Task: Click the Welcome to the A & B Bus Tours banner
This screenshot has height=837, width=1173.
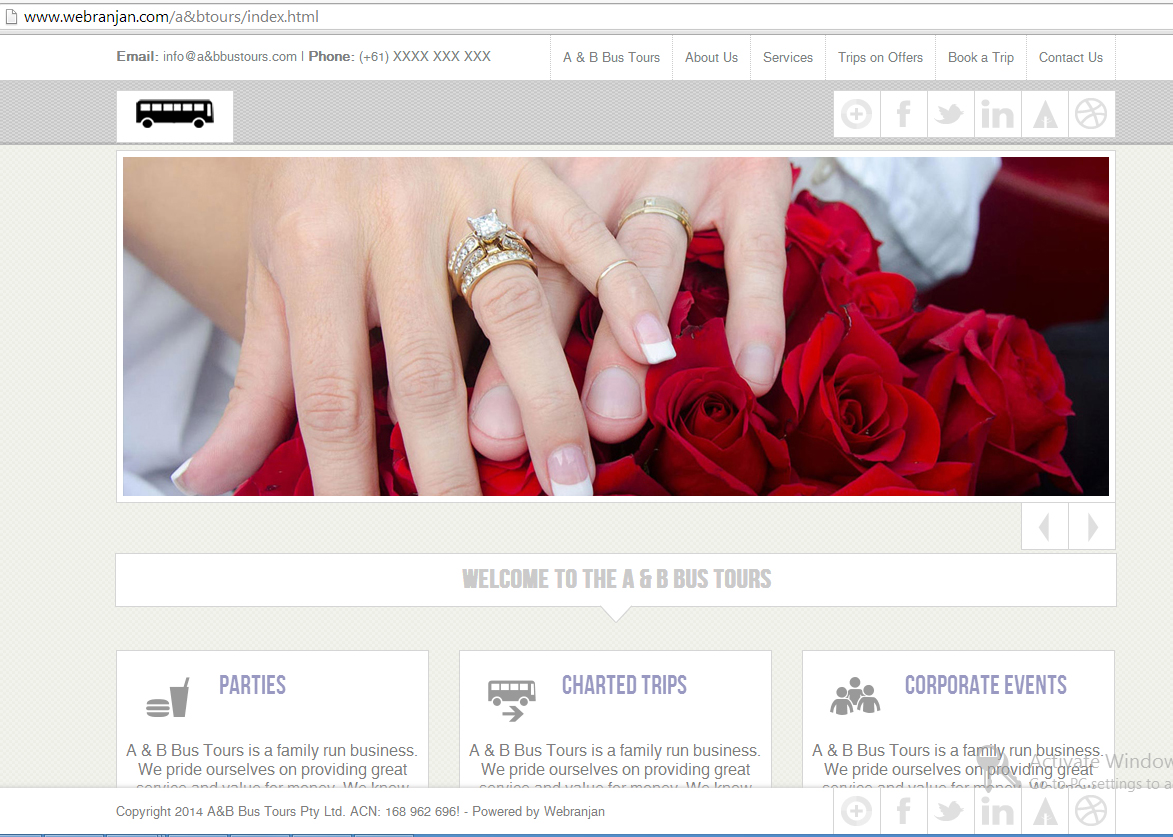Action: pyautogui.click(x=616, y=580)
